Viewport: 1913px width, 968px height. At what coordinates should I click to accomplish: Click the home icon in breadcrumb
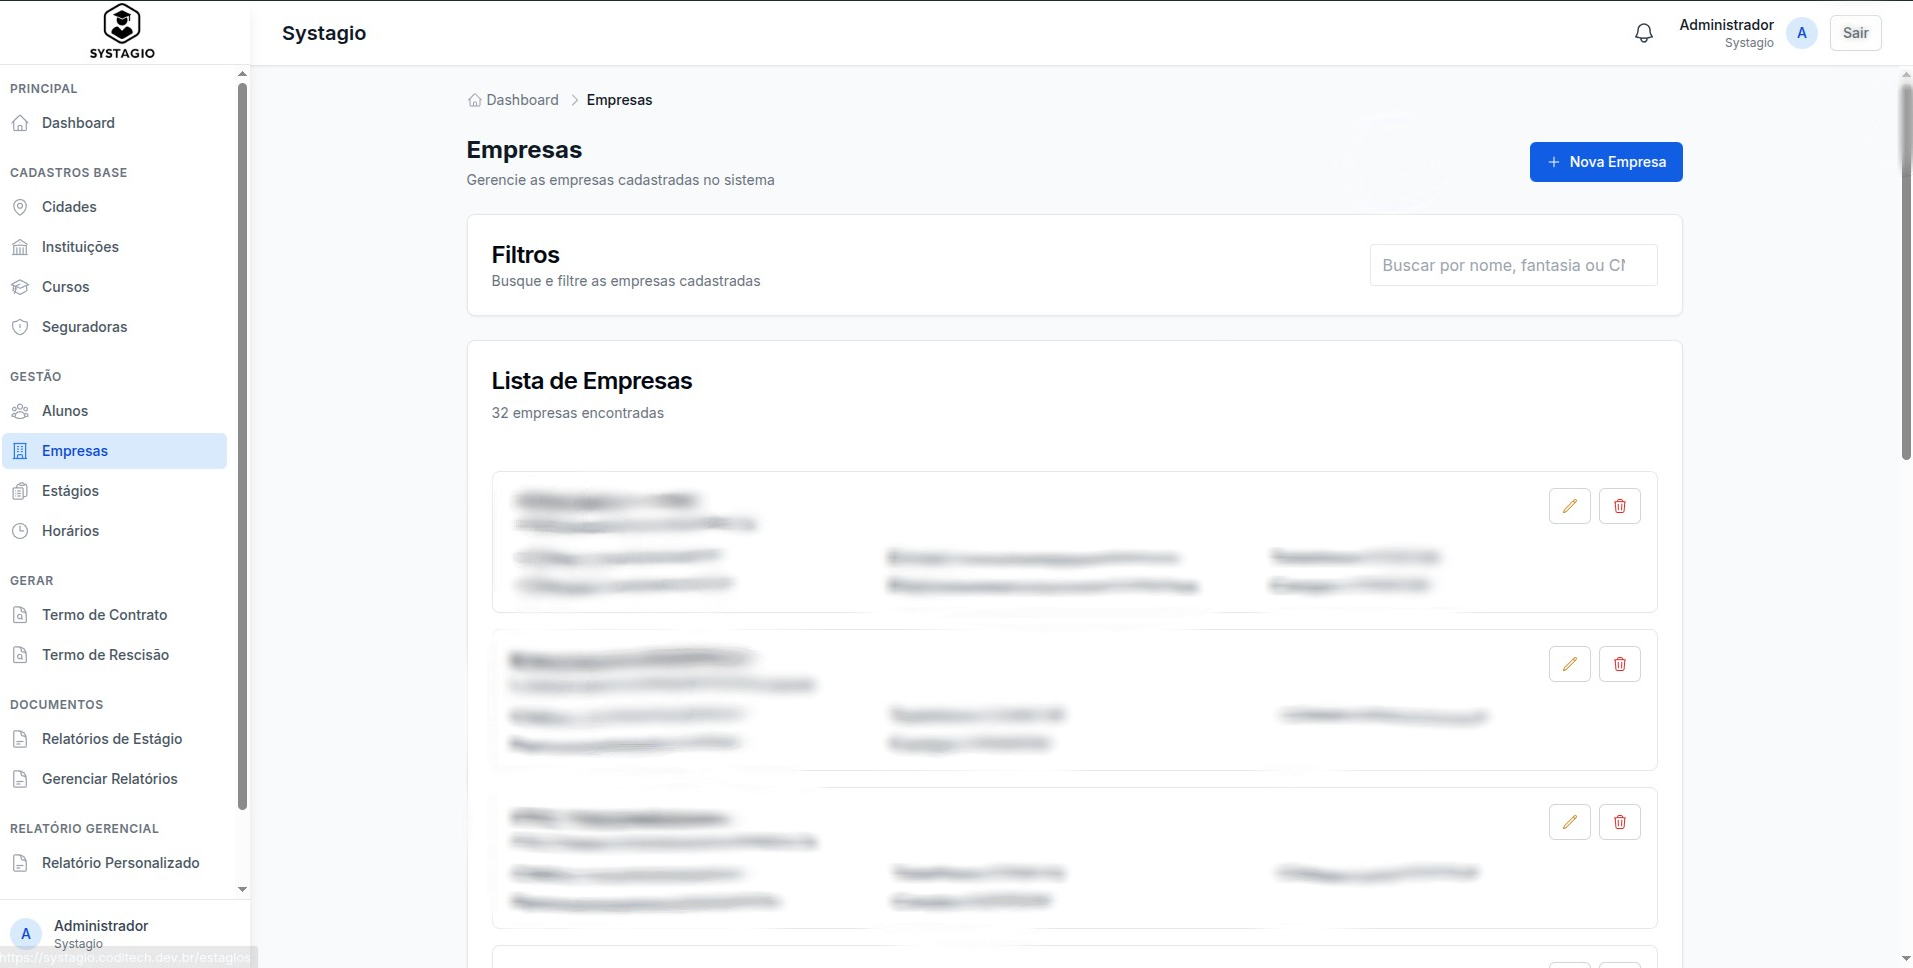tap(474, 100)
